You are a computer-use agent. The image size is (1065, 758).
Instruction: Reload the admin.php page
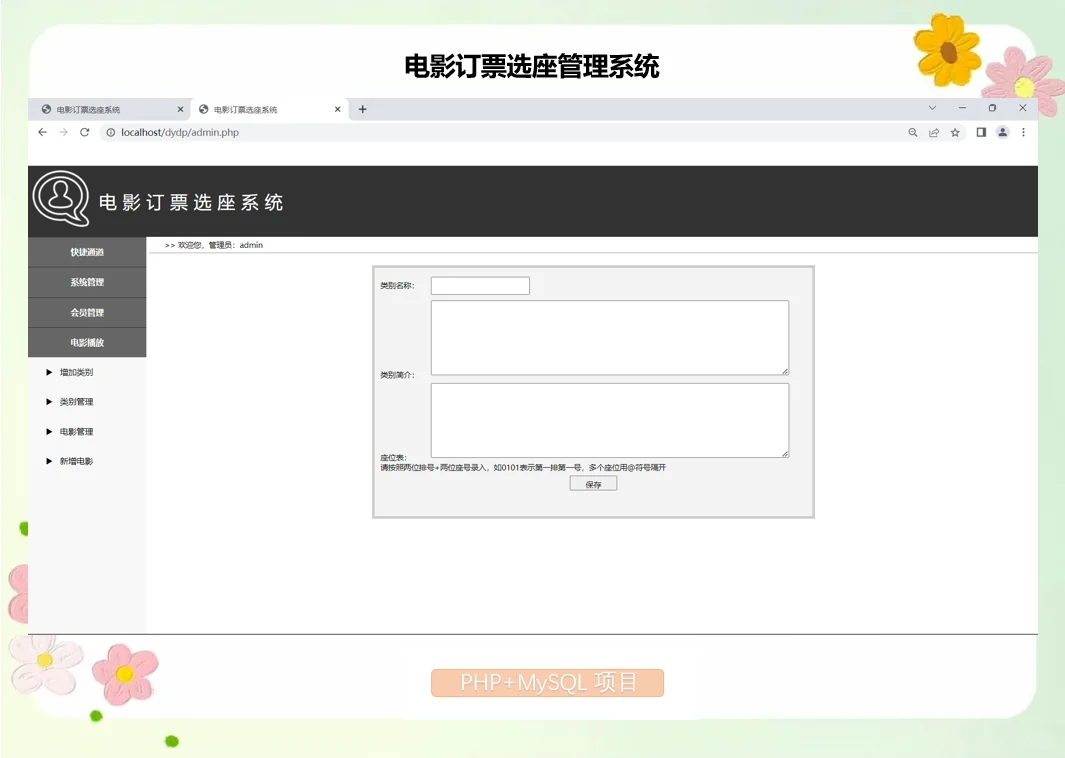click(x=86, y=132)
